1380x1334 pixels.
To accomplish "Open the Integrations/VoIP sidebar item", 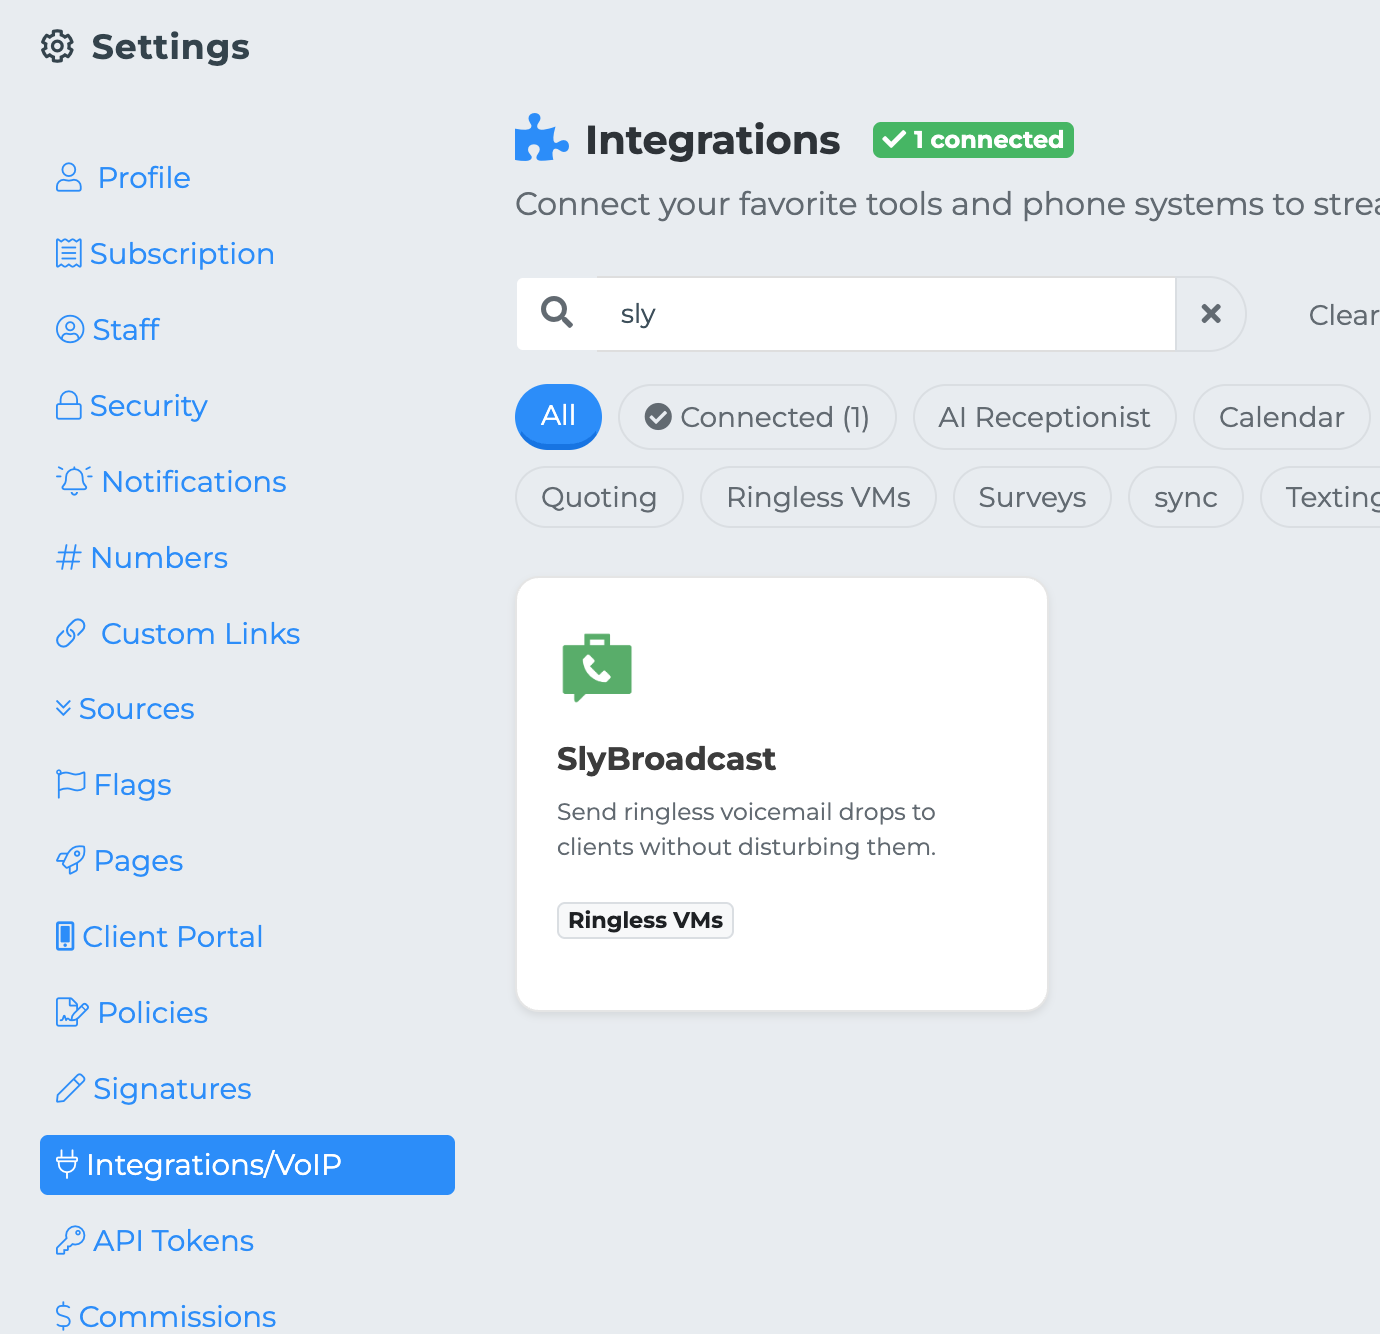I will coord(247,1164).
